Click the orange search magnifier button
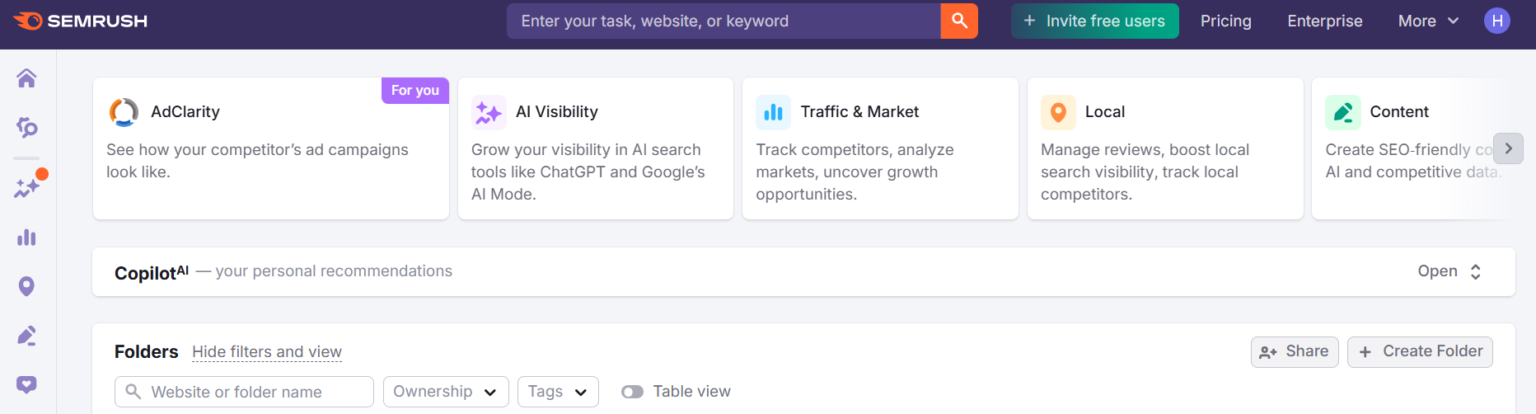Screen dimensions: 1536x414 pyautogui.click(x=959, y=21)
